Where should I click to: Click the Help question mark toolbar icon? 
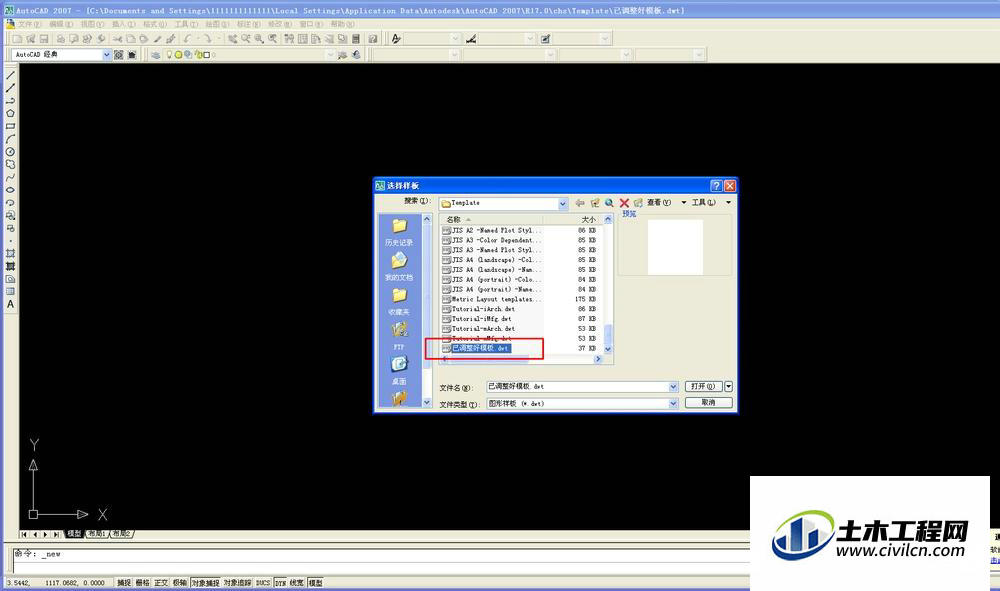pos(373,39)
